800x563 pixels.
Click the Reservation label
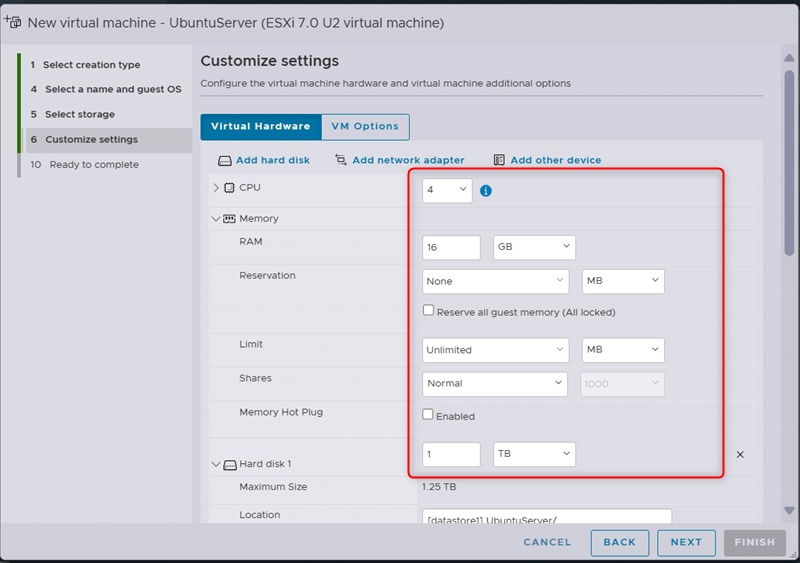(x=267, y=276)
